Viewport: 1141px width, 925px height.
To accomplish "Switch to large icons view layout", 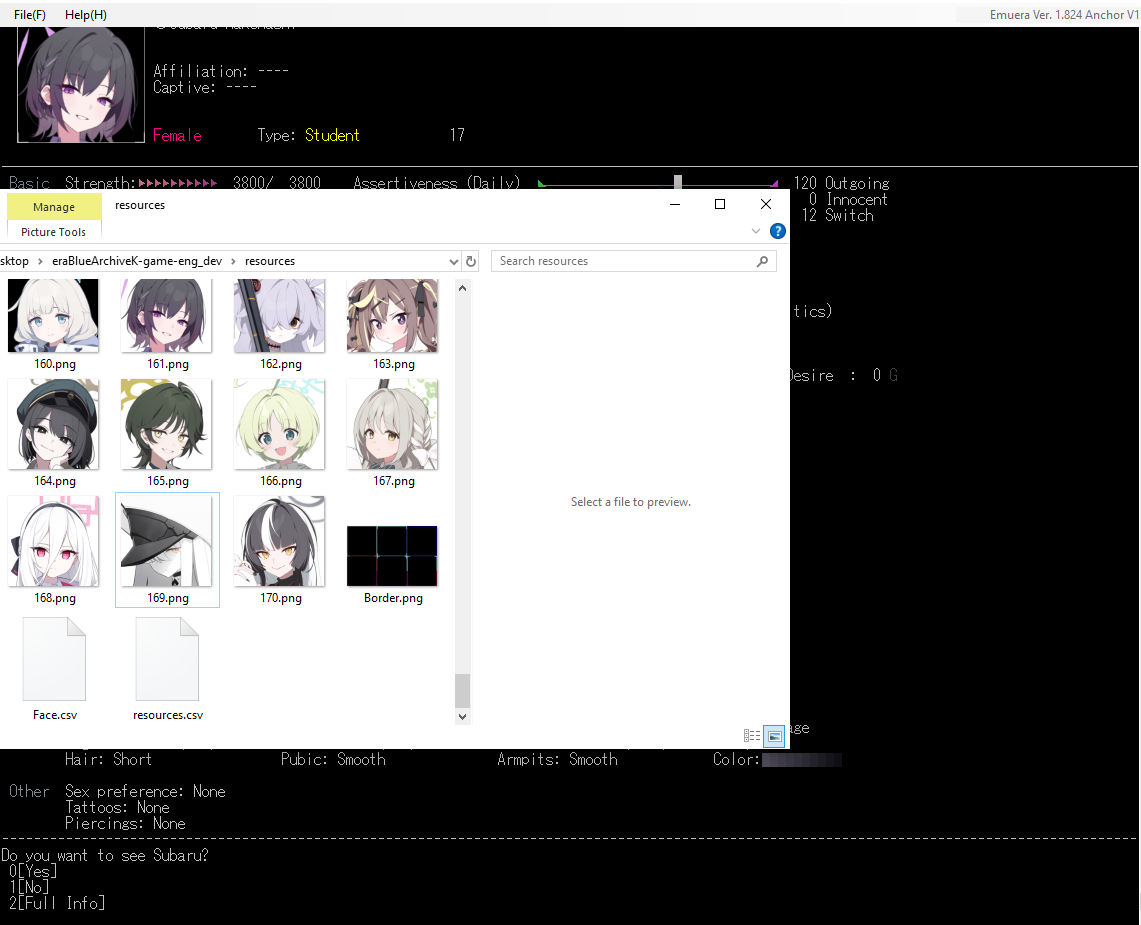I will click(x=774, y=736).
